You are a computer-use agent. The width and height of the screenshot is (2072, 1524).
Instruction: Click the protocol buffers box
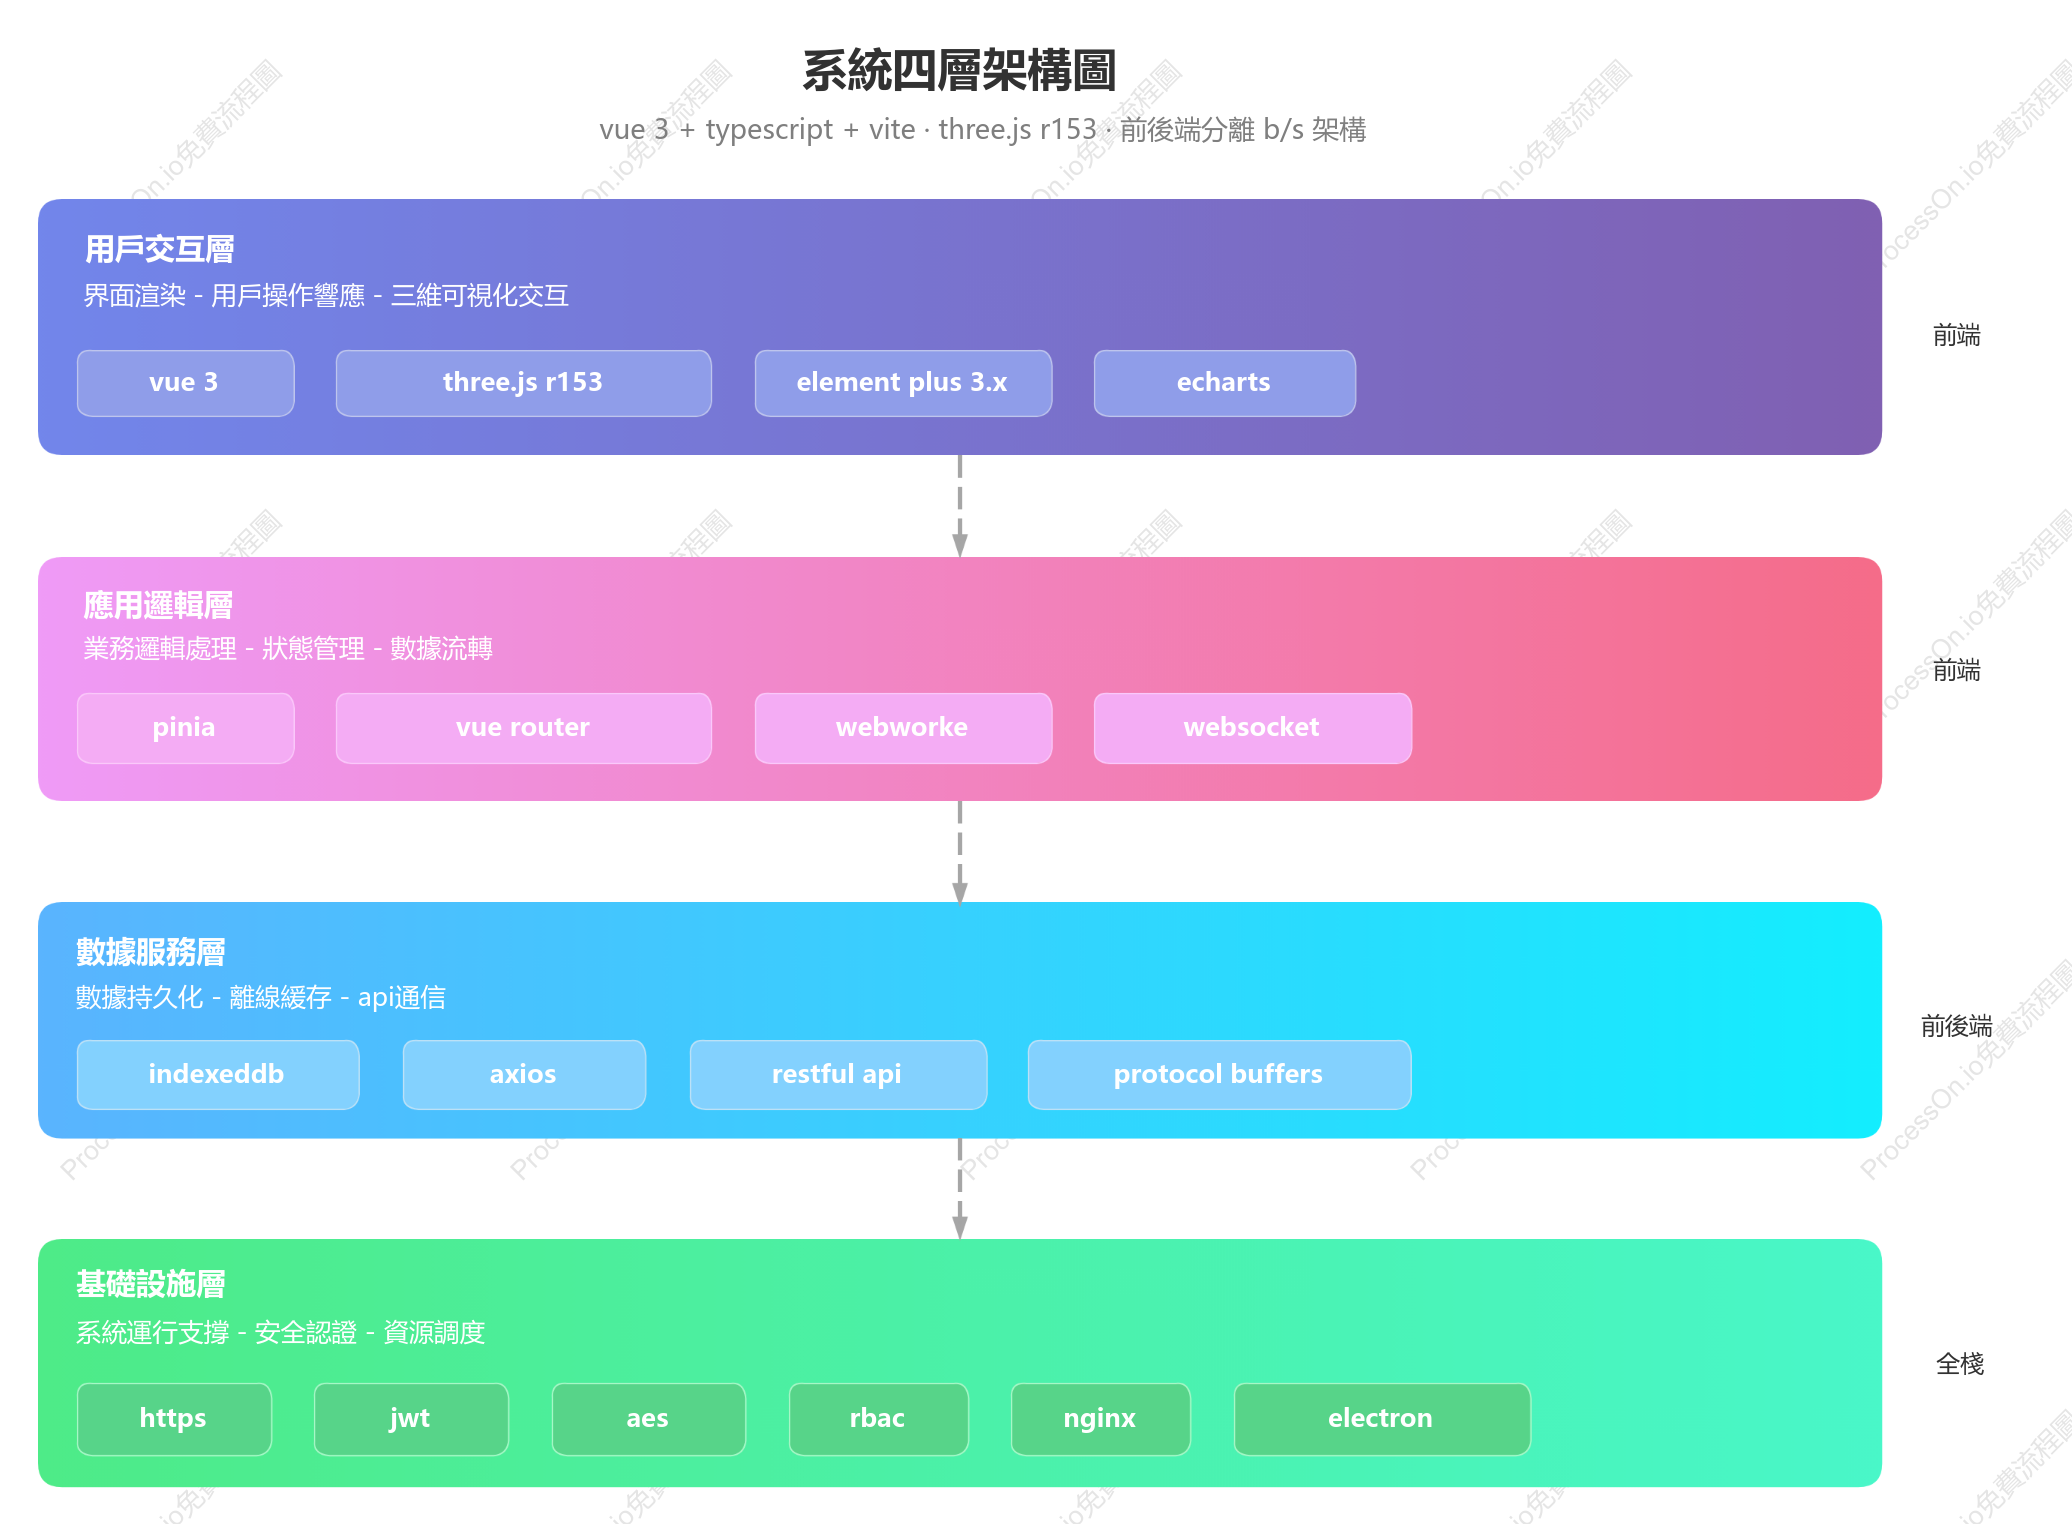pyautogui.click(x=1219, y=1075)
